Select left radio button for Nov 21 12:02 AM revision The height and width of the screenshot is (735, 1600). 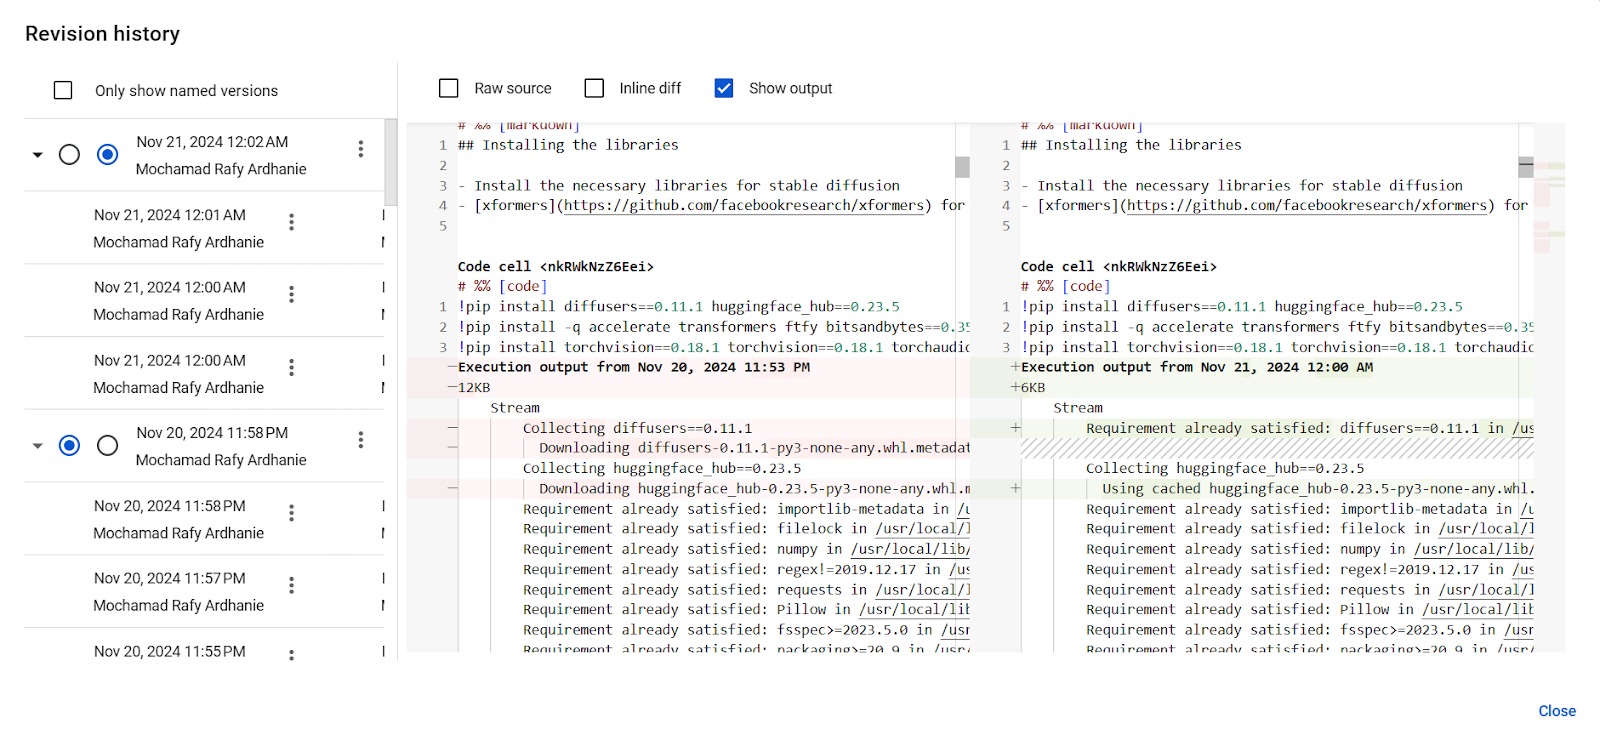click(x=69, y=155)
